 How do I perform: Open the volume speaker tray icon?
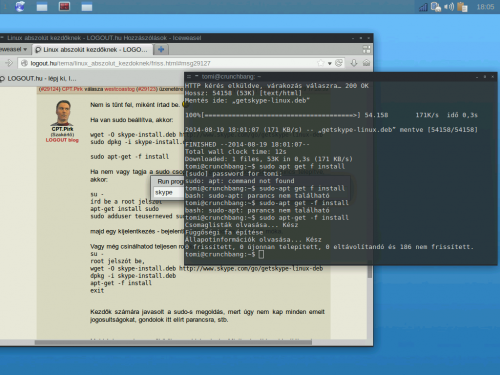point(449,7)
